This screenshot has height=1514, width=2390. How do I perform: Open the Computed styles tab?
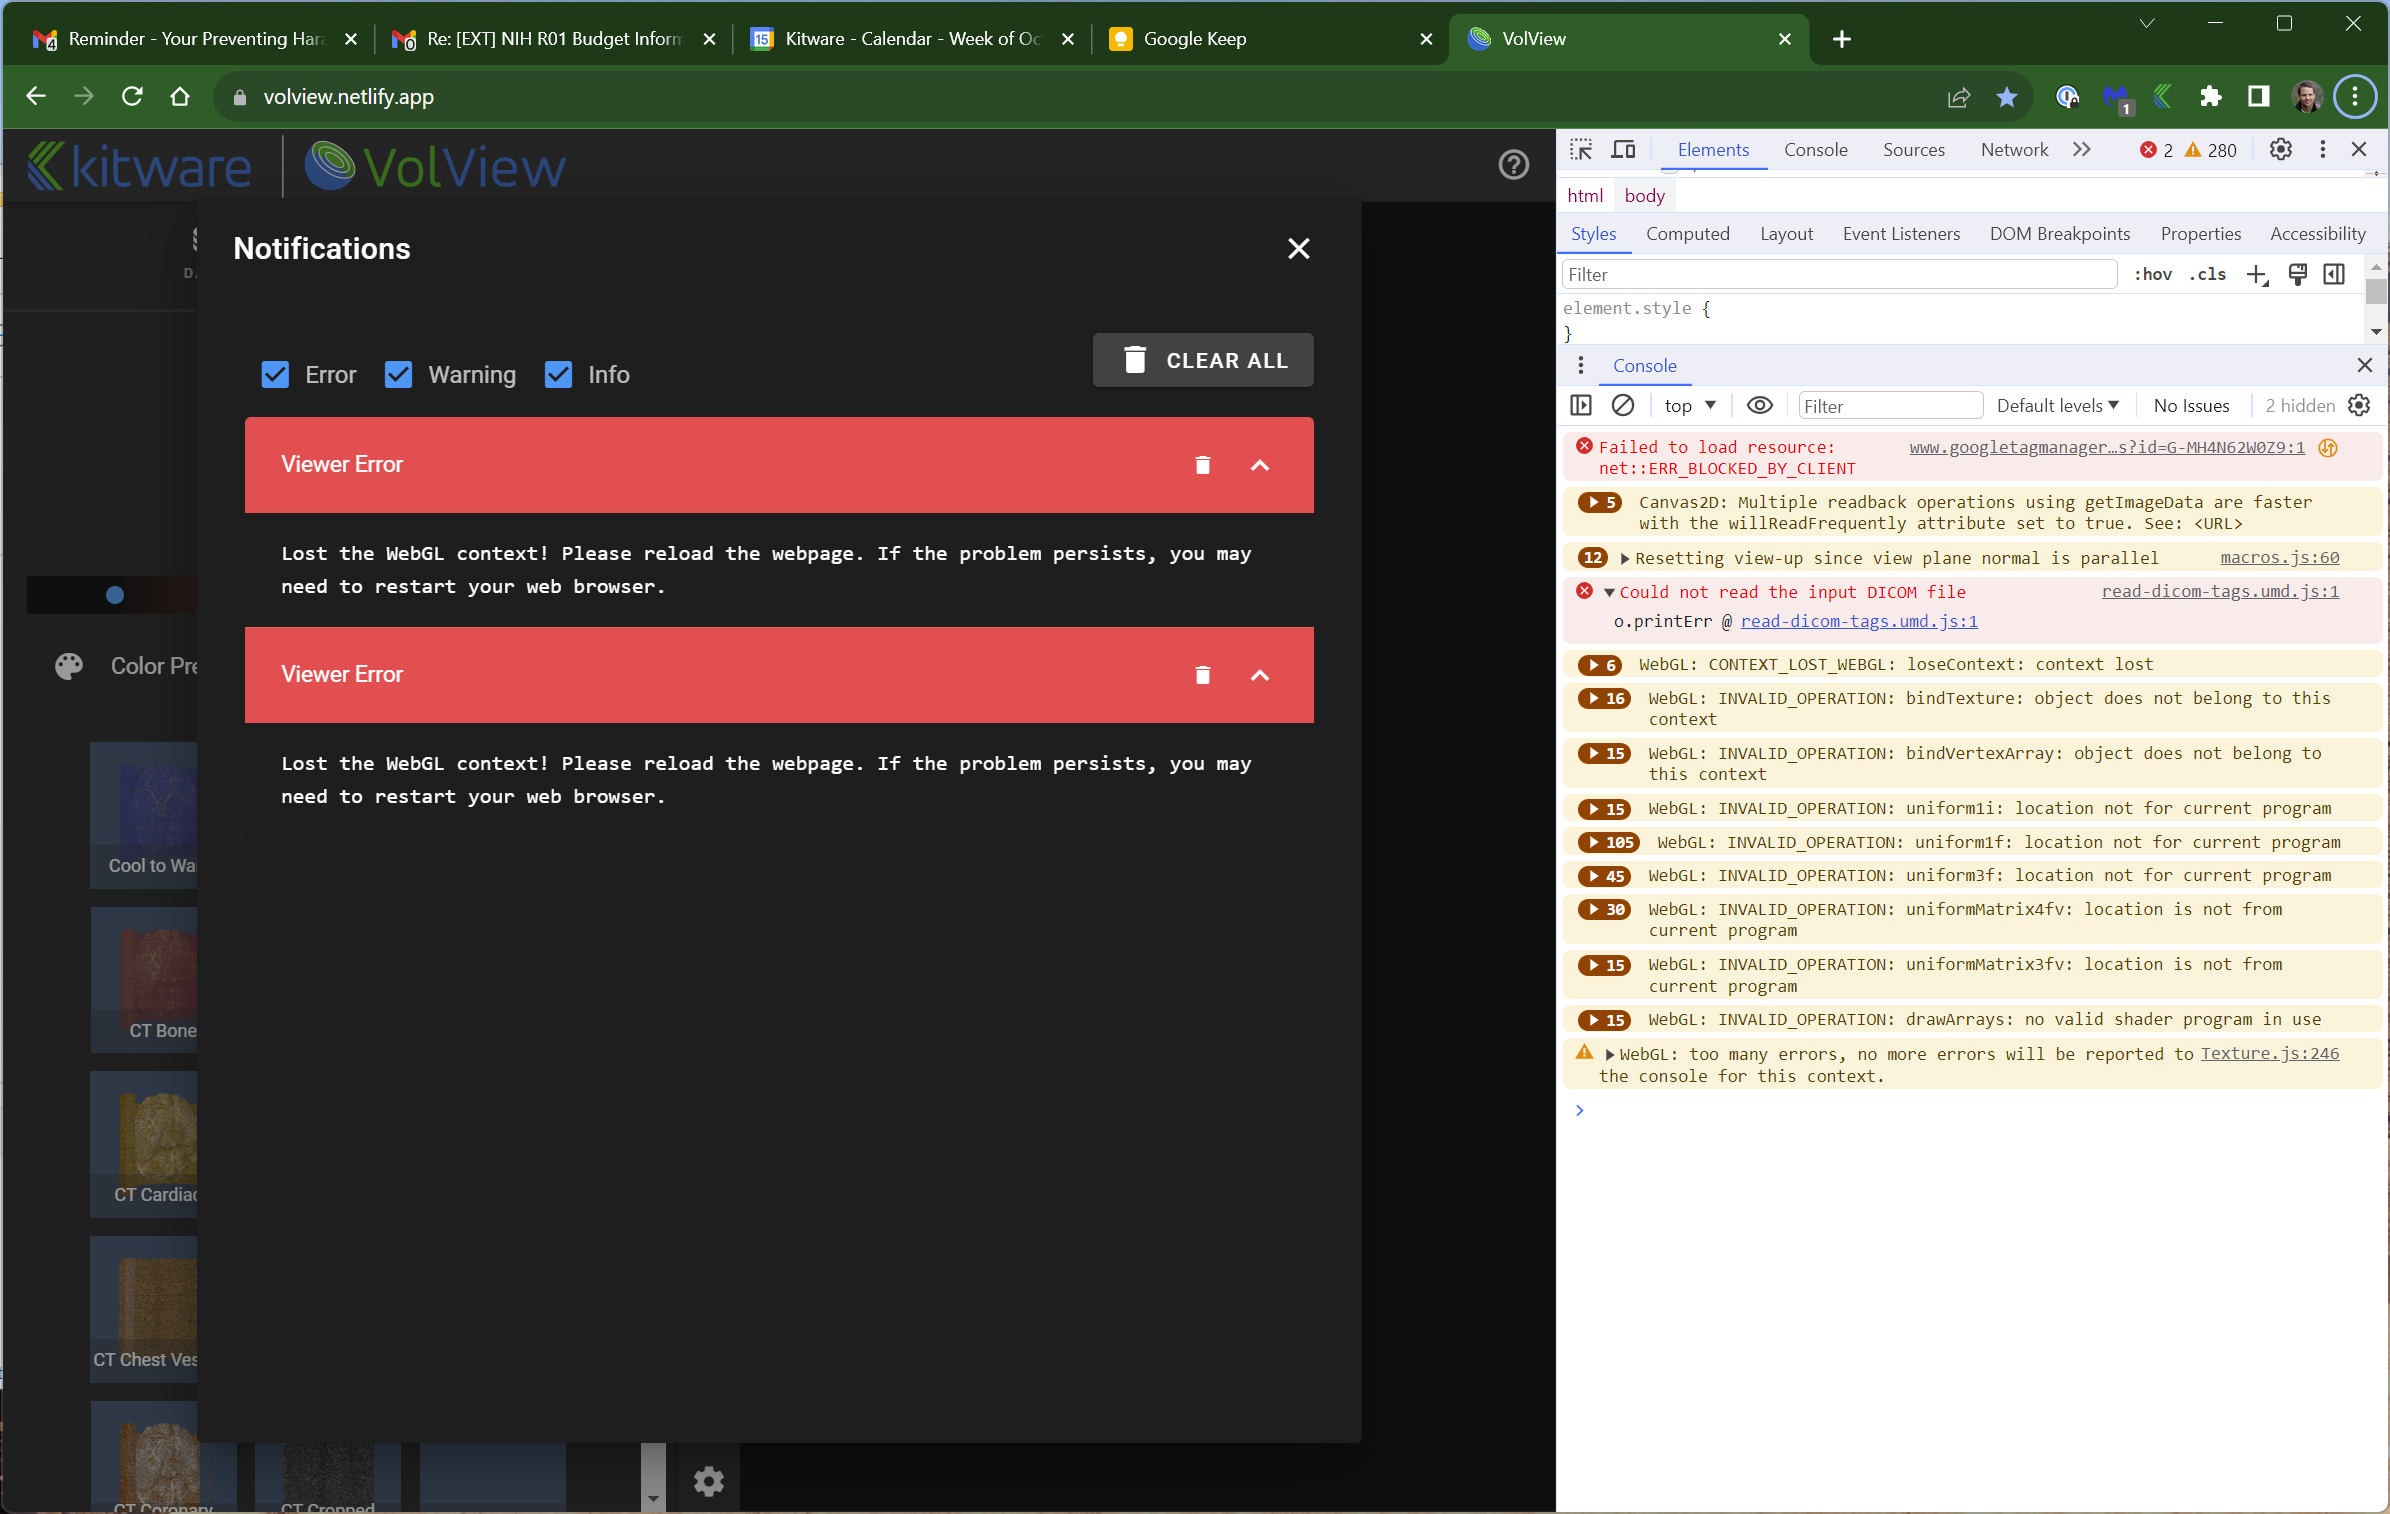click(x=1687, y=233)
